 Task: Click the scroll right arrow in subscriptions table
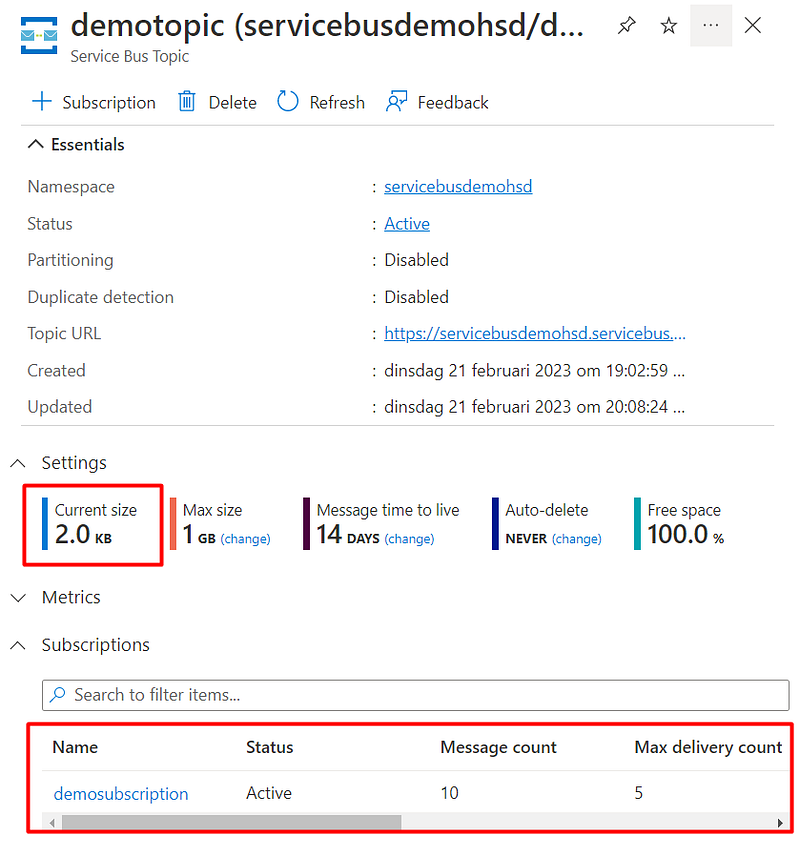pos(780,823)
